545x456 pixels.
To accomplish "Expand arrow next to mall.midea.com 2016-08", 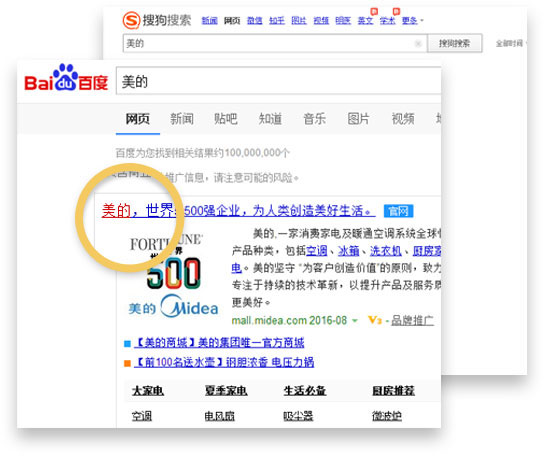I will click(x=355, y=320).
